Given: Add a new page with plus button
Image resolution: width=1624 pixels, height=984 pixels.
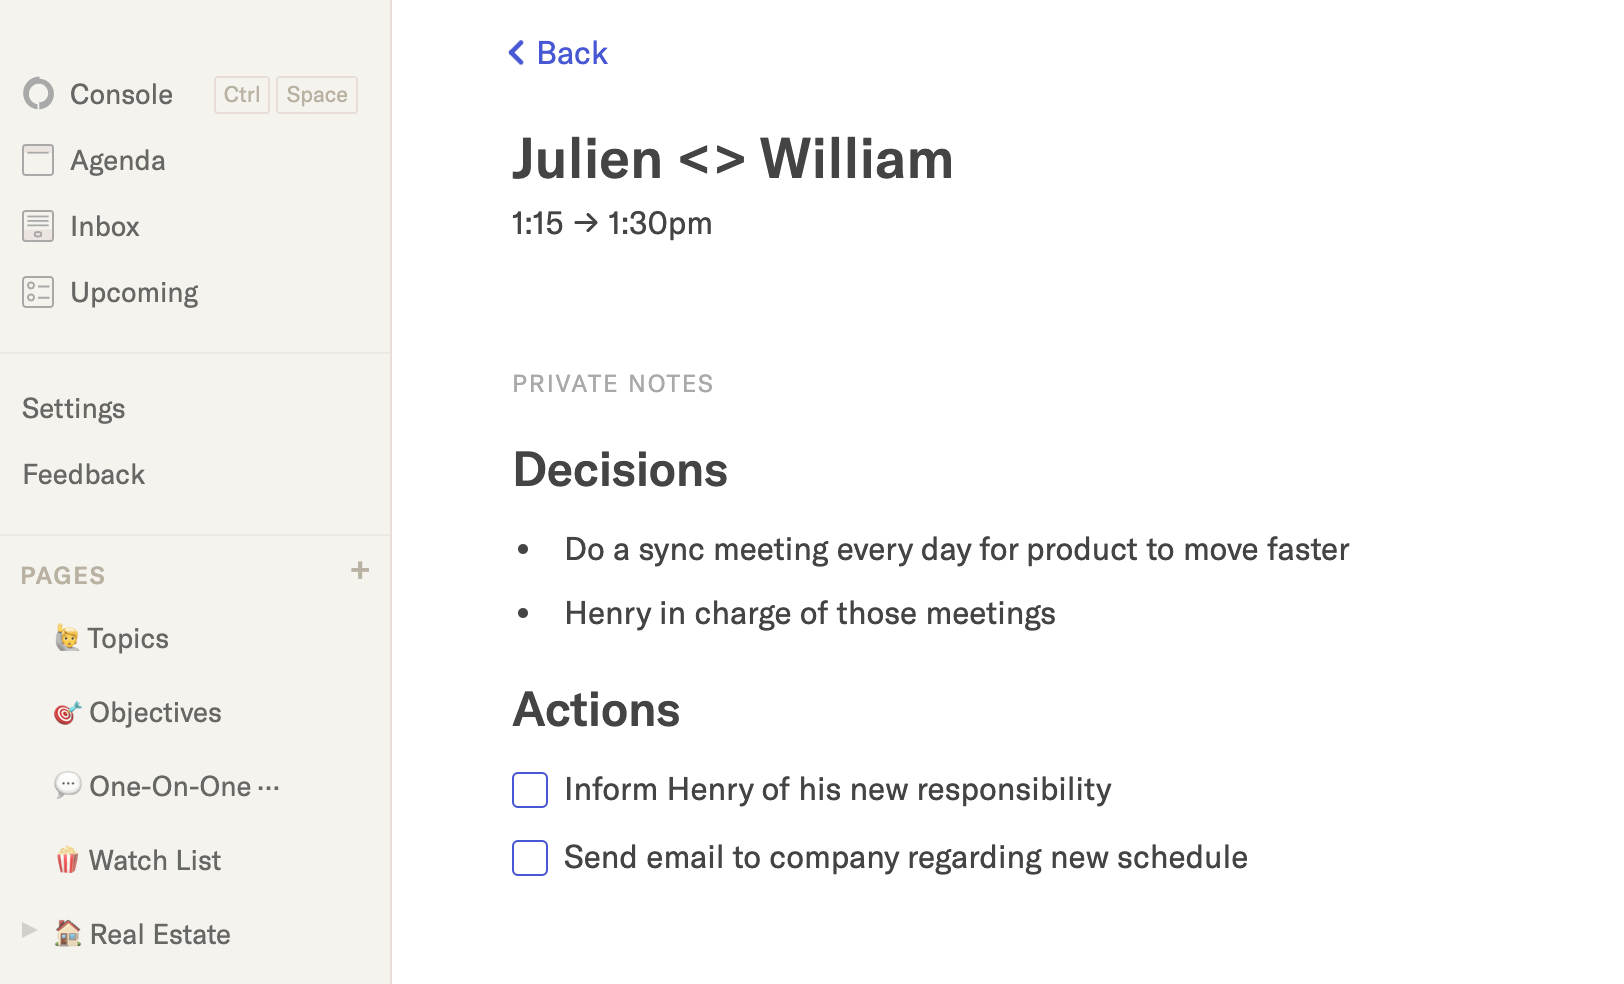Looking at the screenshot, I should click(360, 571).
